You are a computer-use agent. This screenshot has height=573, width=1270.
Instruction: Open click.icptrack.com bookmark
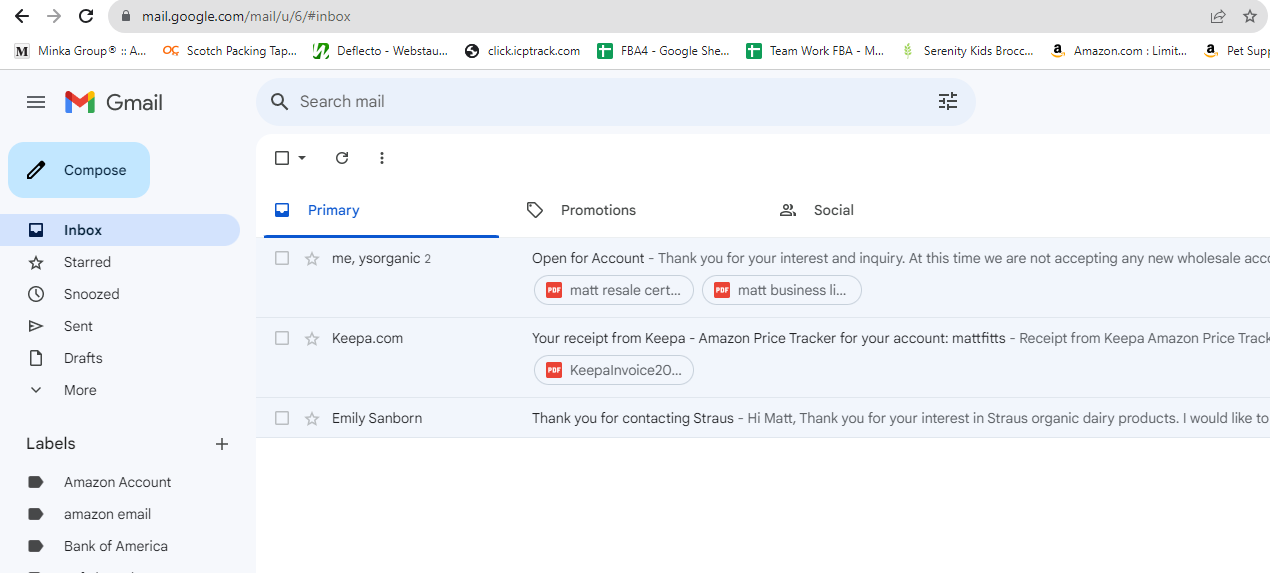pyautogui.click(x=523, y=51)
